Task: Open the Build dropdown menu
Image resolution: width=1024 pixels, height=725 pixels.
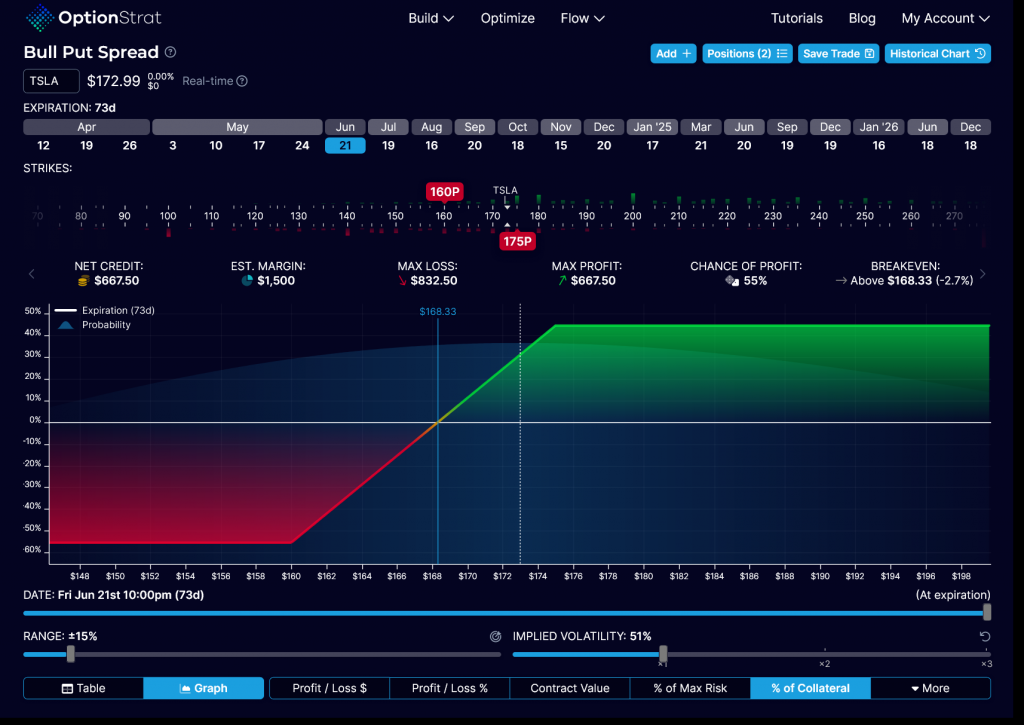Action: click(x=431, y=18)
